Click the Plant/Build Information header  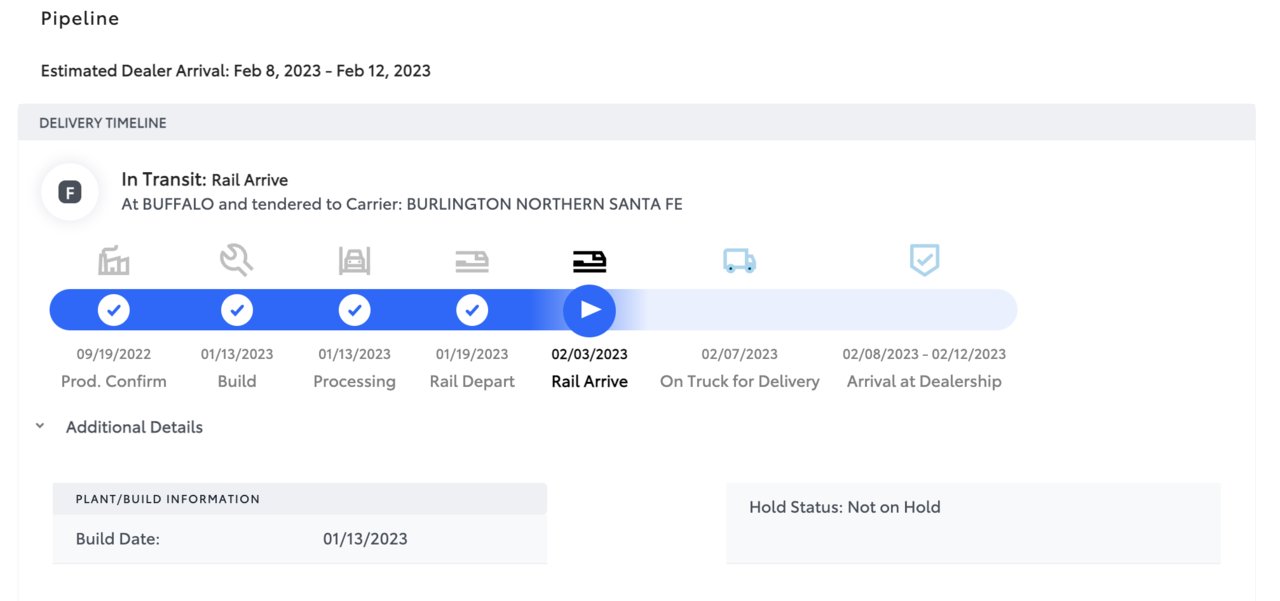[x=300, y=499]
